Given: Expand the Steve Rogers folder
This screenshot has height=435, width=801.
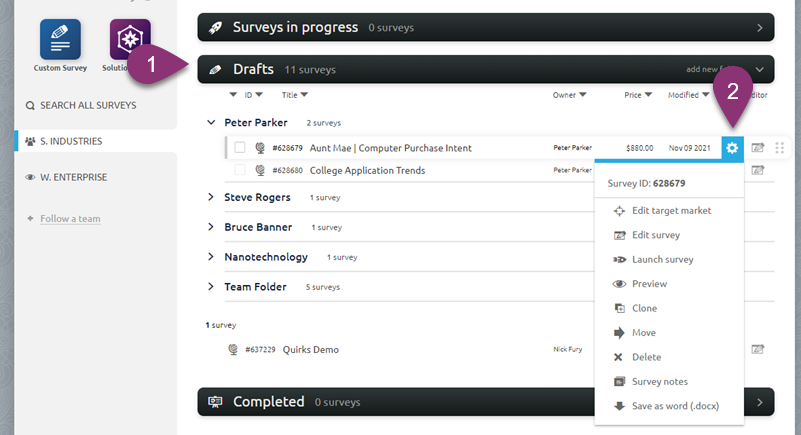Looking at the screenshot, I should tap(211, 197).
